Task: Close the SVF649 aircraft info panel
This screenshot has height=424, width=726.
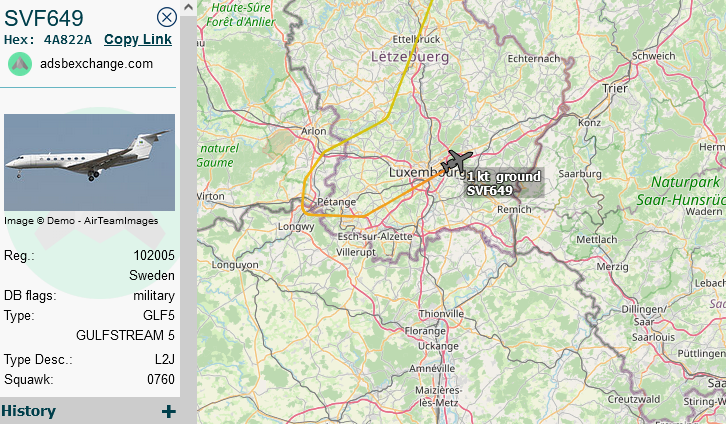Action: tap(167, 18)
